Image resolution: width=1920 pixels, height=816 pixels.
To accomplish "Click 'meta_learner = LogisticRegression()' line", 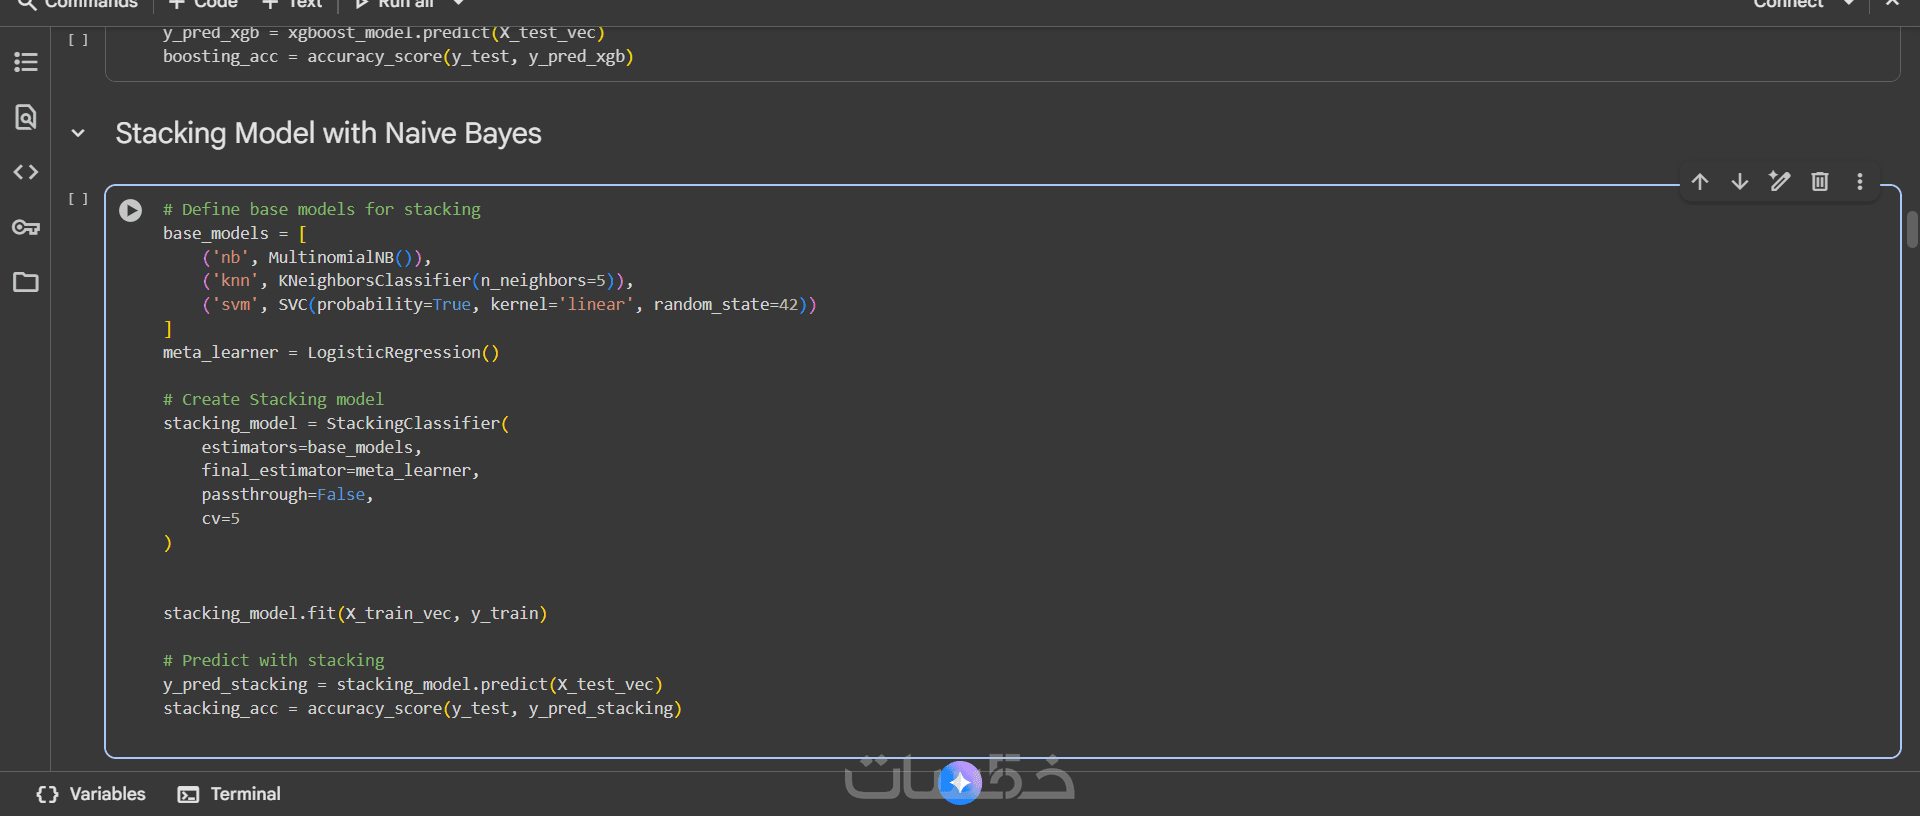I will pos(331,352).
